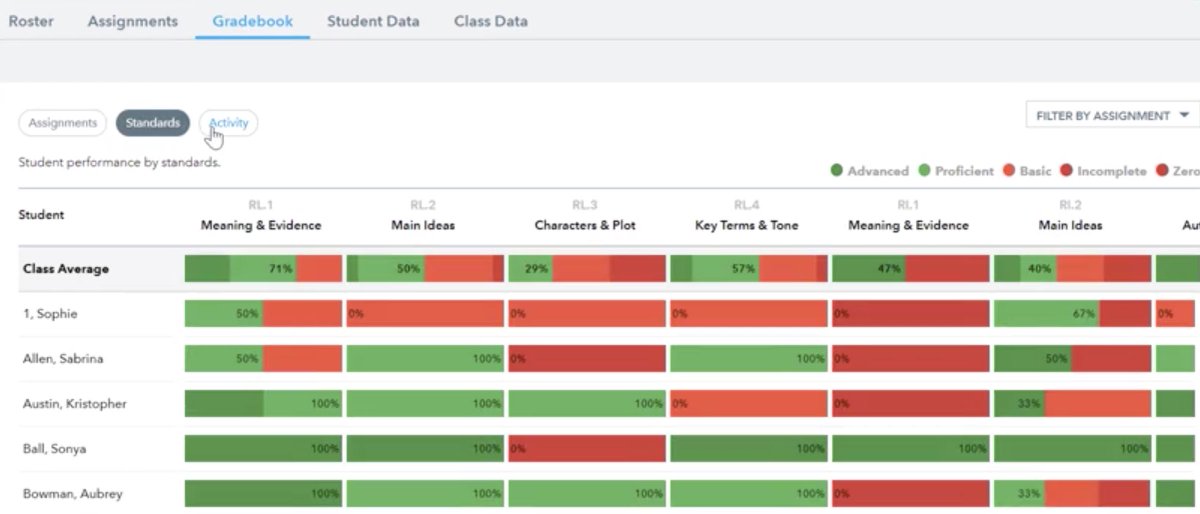
Task: Select the RL.4 Key Terms & Tone header
Action: [747, 215]
